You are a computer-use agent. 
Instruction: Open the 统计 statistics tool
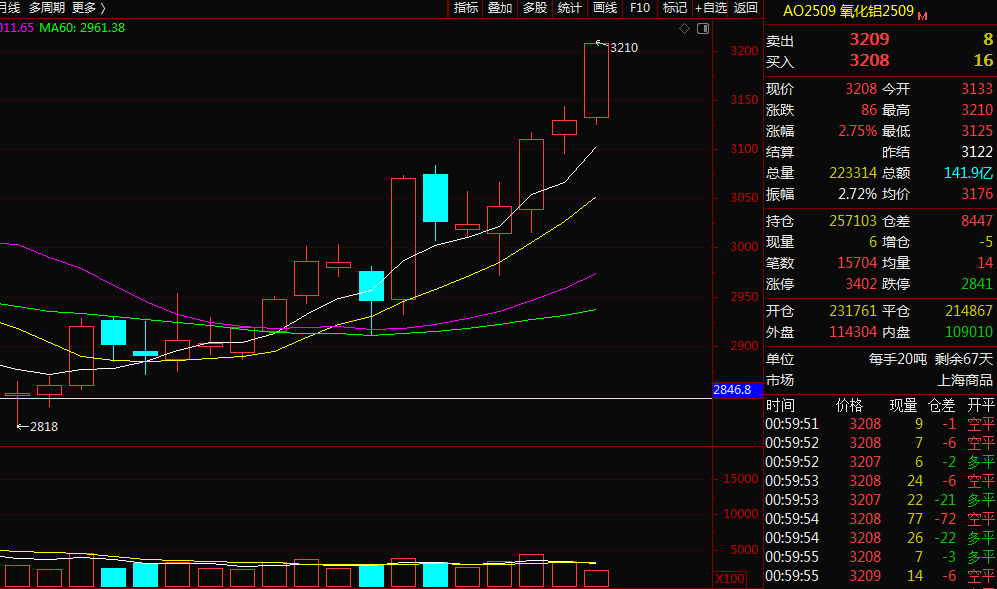point(570,8)
